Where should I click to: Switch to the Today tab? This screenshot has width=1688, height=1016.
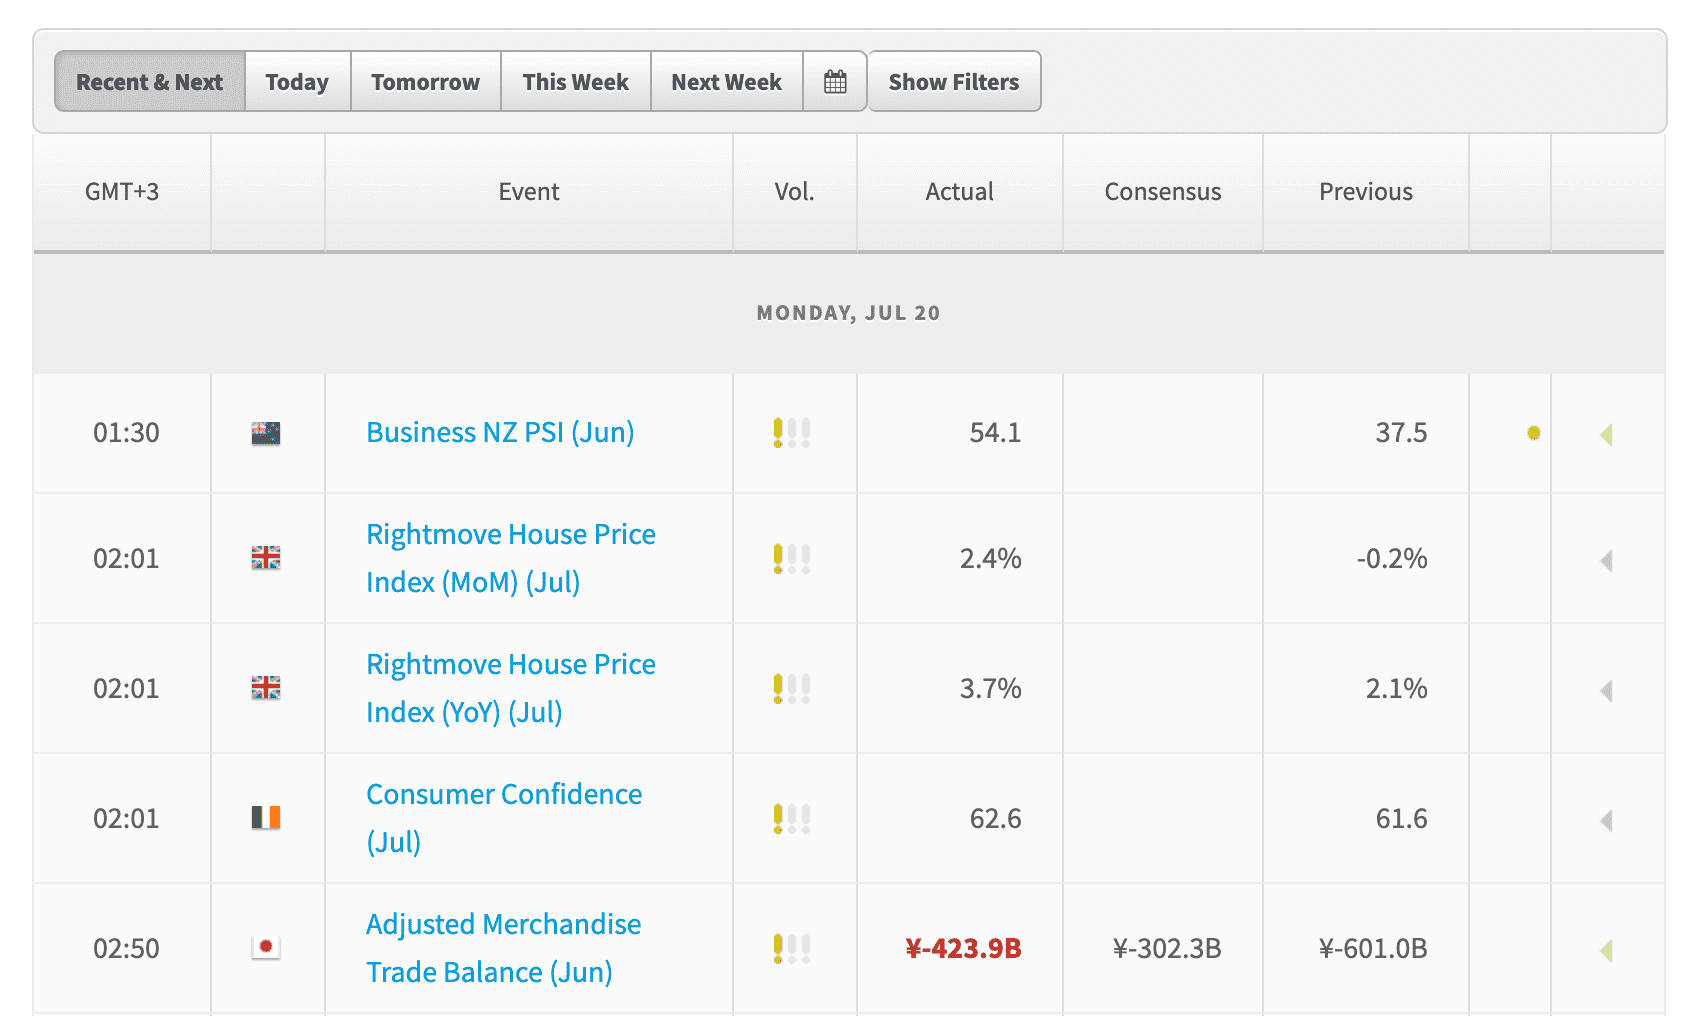click(297, 82)
